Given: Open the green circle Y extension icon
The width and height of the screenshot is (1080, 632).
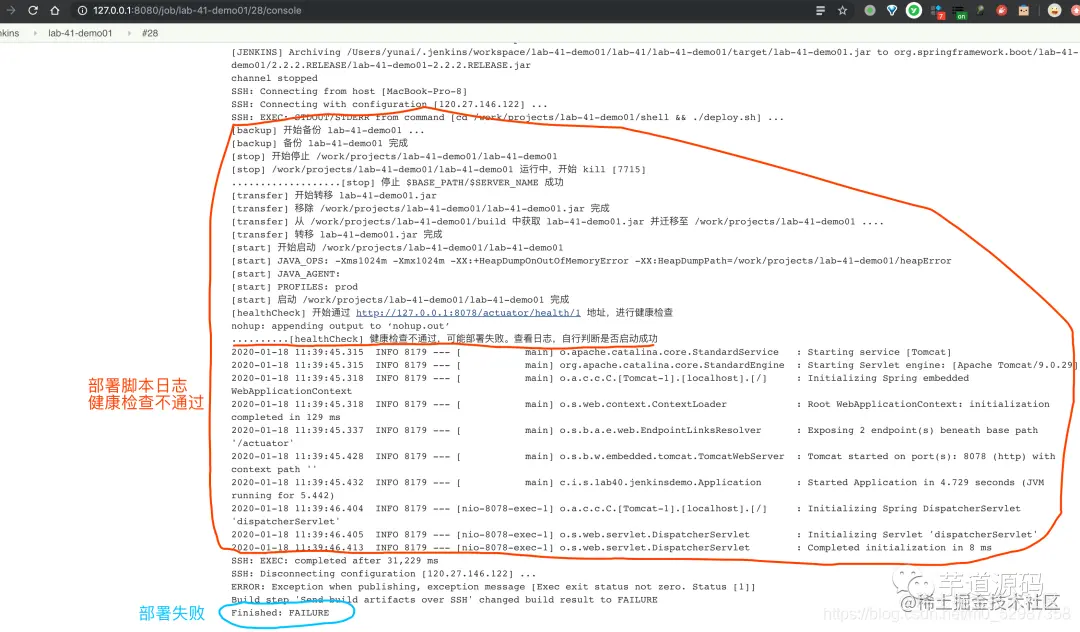Looking at the screenshot, I should pyautogui.click(x=913, y=10).
